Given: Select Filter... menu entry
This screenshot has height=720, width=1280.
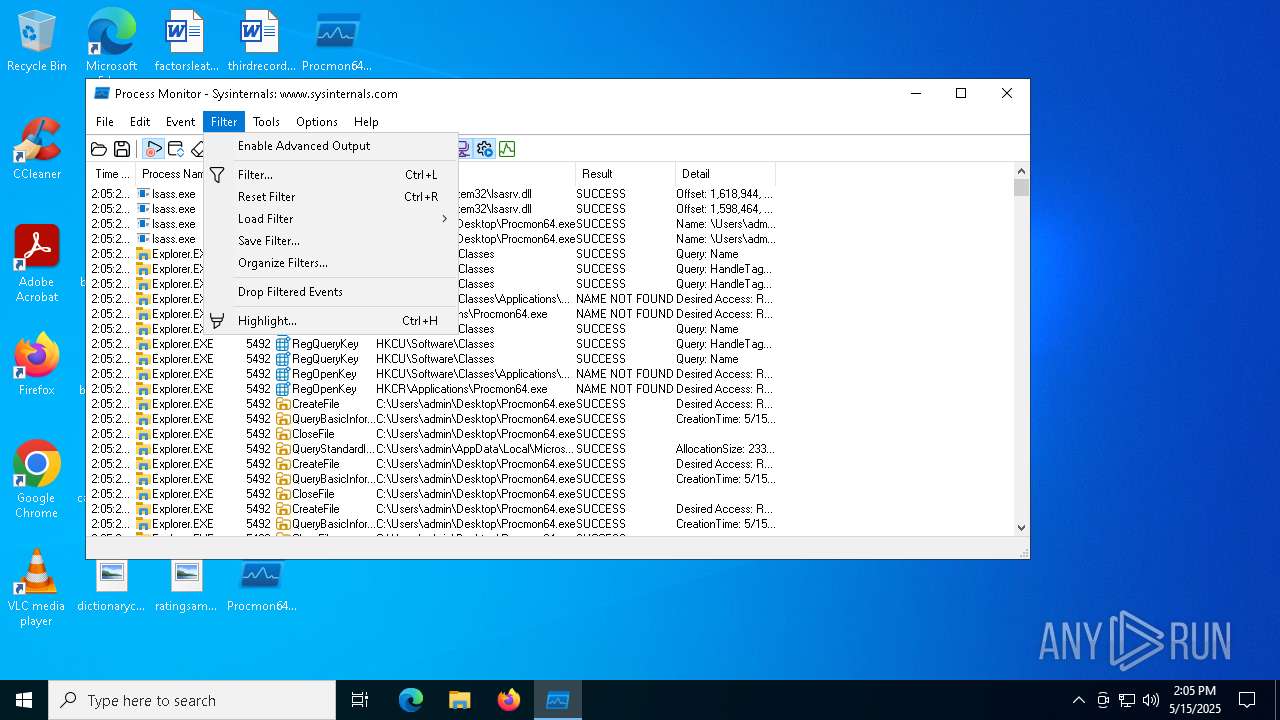Looking at the screenshot, I should coord(331,175).
